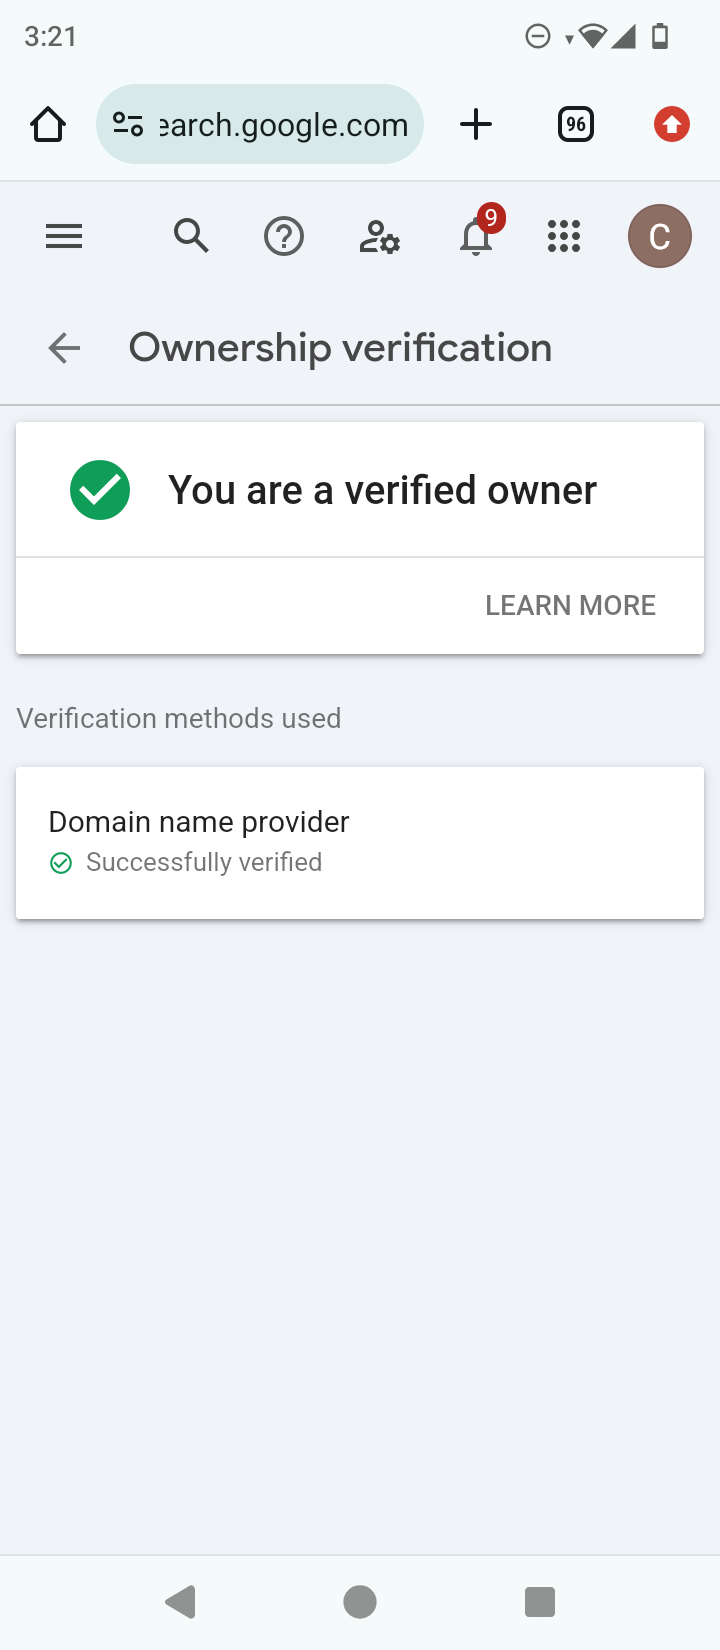This screenshot has width=720, height=1650.
Task: Open a new tab with plus icon
Action: (x=476, y=125)
